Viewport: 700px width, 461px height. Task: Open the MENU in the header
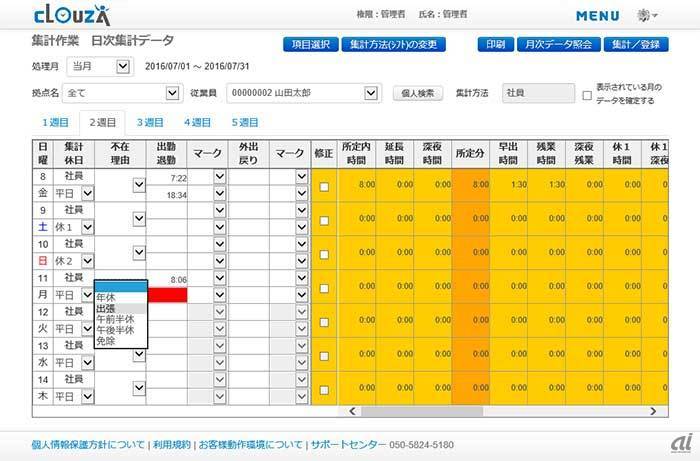(x=603, y=17)
